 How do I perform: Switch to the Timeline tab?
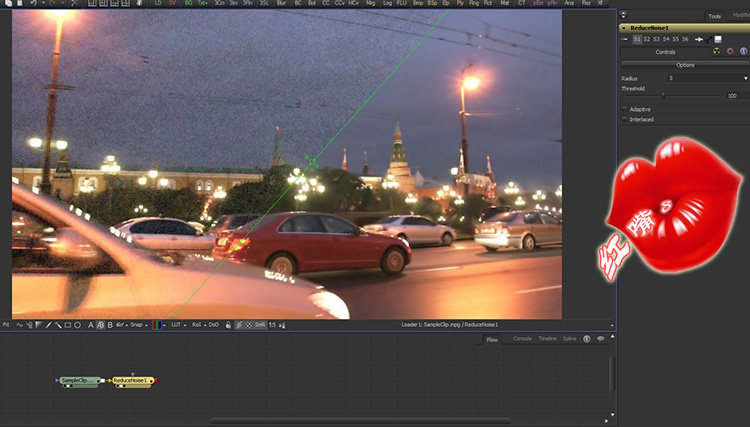click(547, 339)
